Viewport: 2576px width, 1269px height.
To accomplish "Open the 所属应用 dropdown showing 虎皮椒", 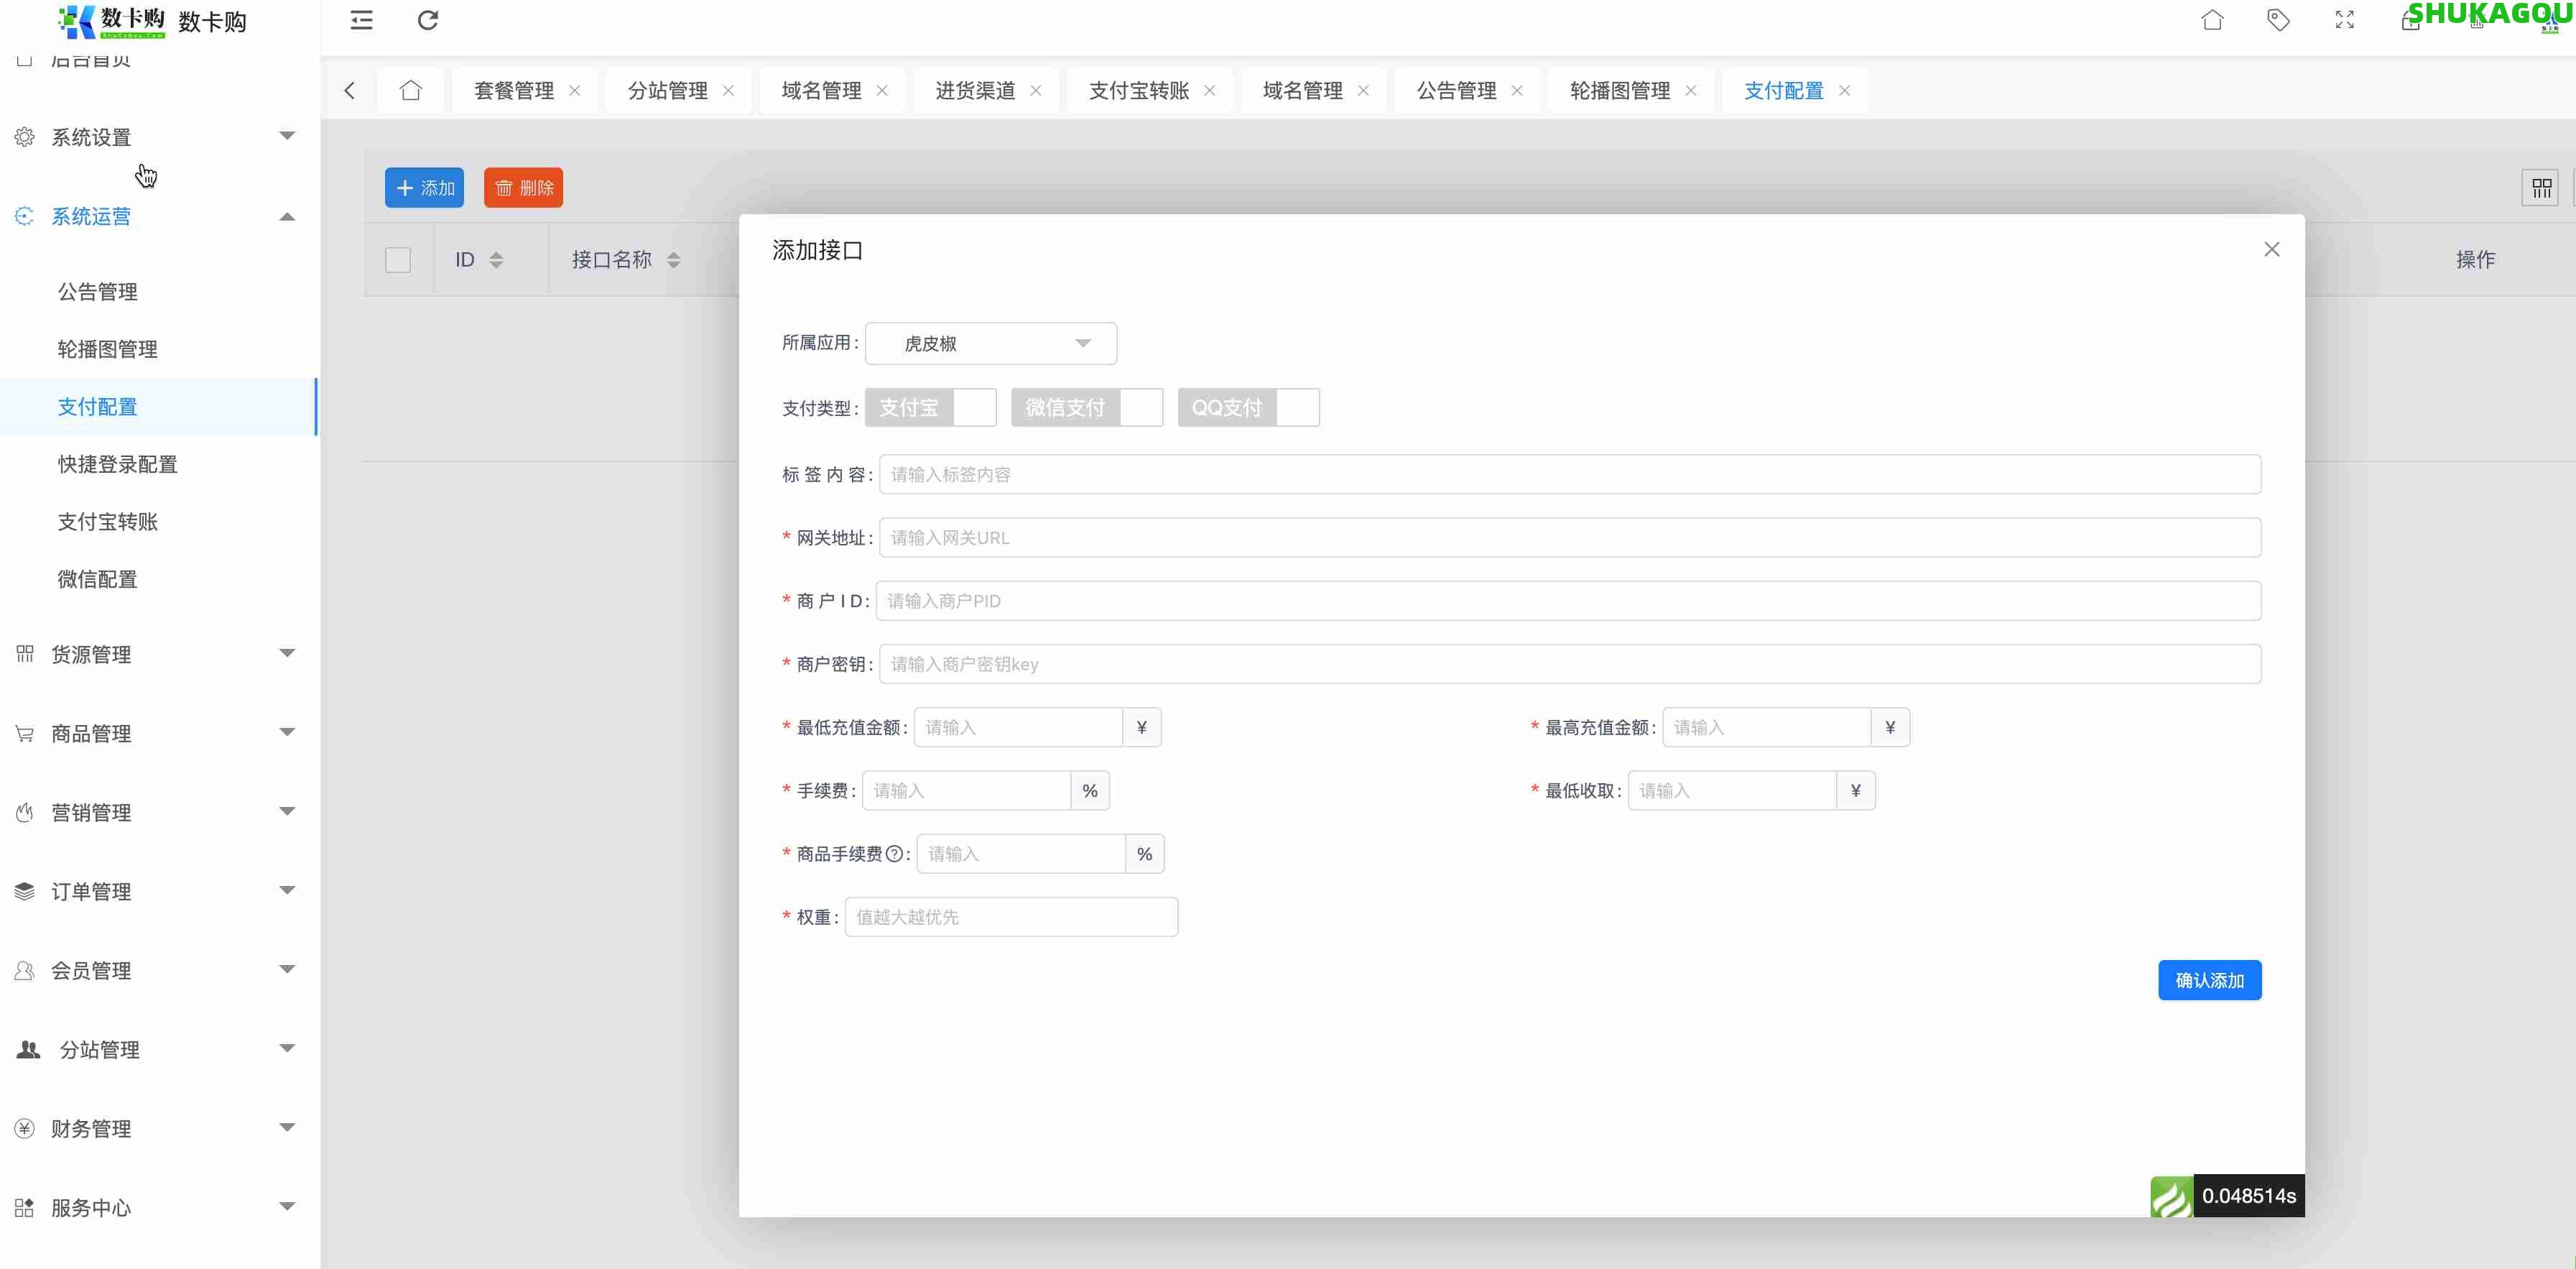I will tap(990, 343).
